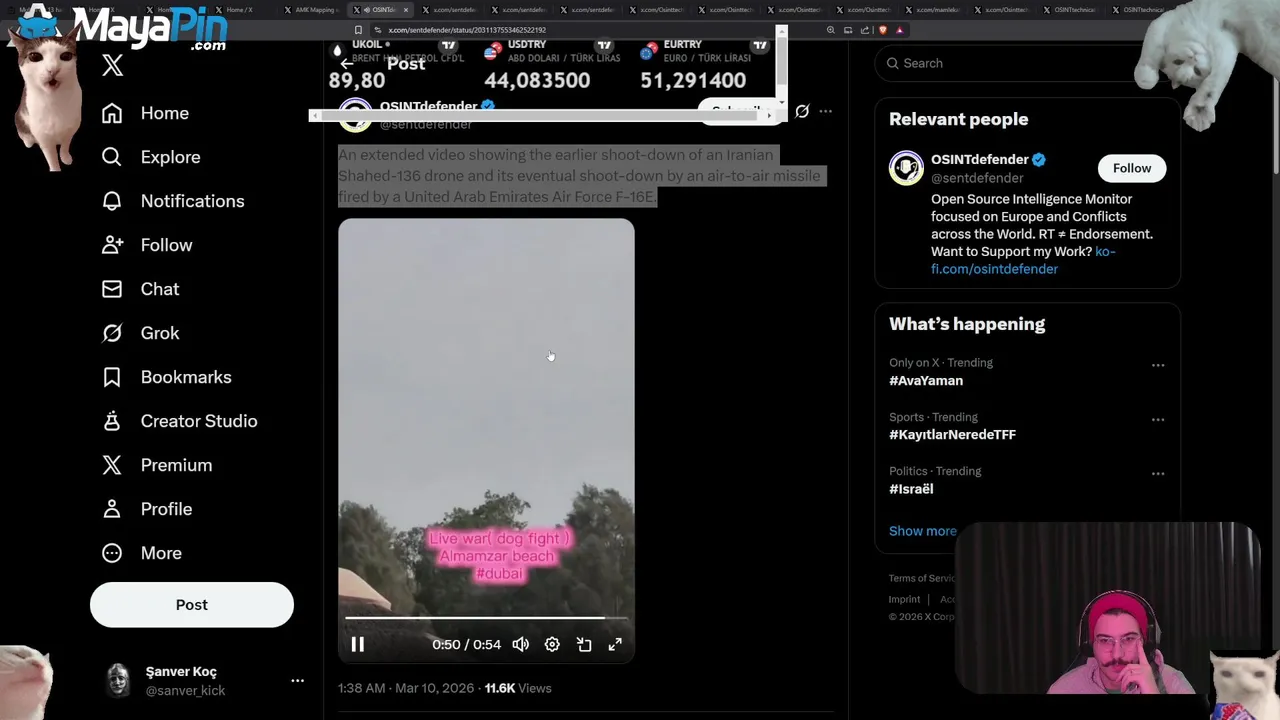Click the OSINTdefender post author avatar

[x=355, y=115]
